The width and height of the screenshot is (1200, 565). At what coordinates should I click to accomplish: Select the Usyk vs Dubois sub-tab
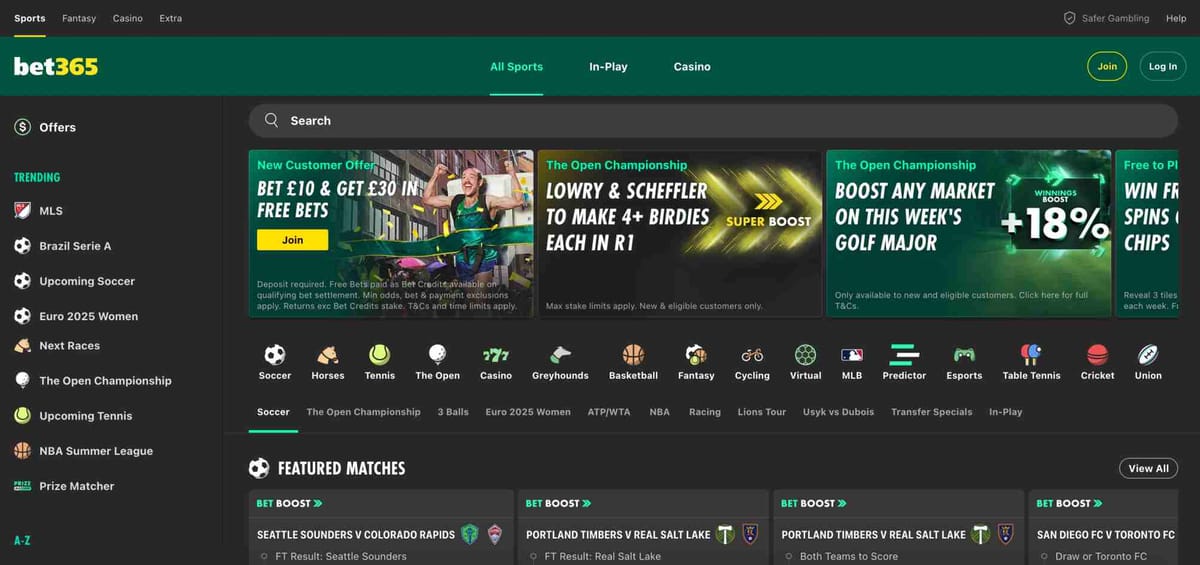pos(838,412)
